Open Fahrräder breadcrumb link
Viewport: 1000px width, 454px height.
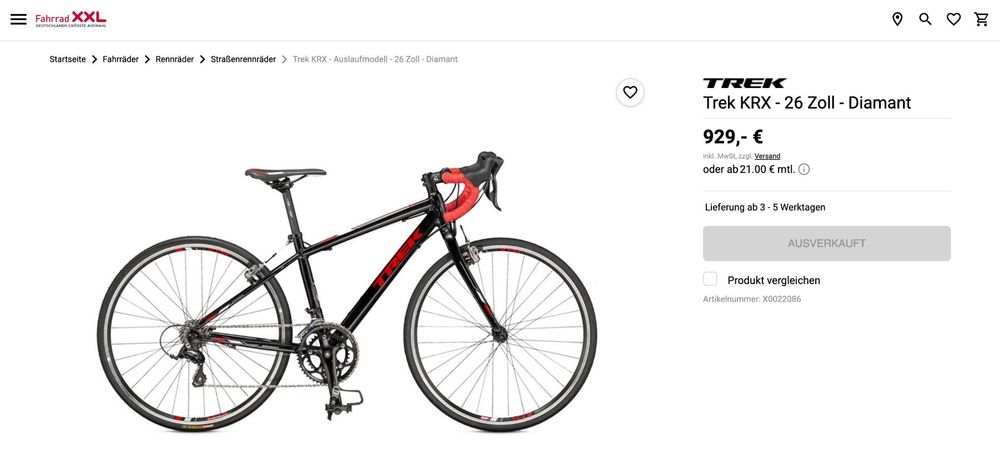pyautogui.click(x=121, y=59)
